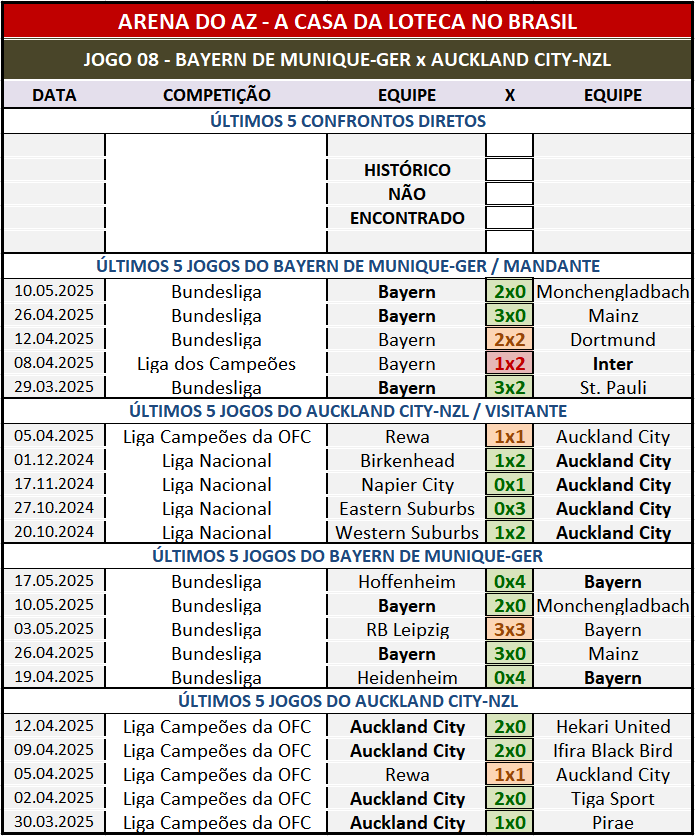Click the red 1x2 score cell
Screen dimensions: 695x836
coord(509,364)
